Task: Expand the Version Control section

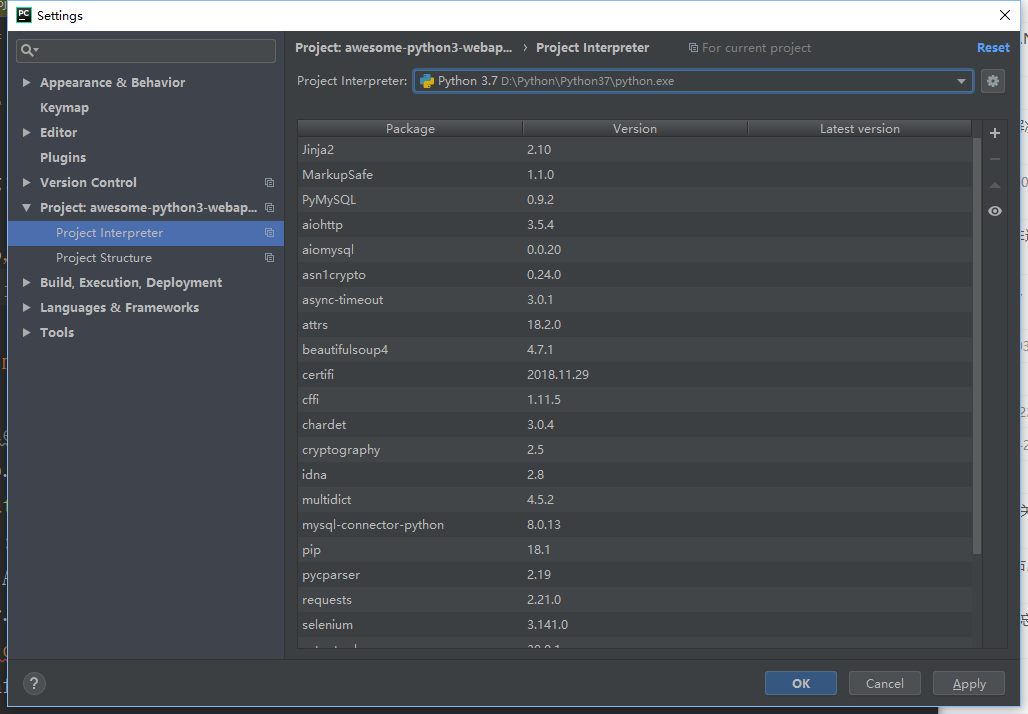Action: [x=26, y=182]
